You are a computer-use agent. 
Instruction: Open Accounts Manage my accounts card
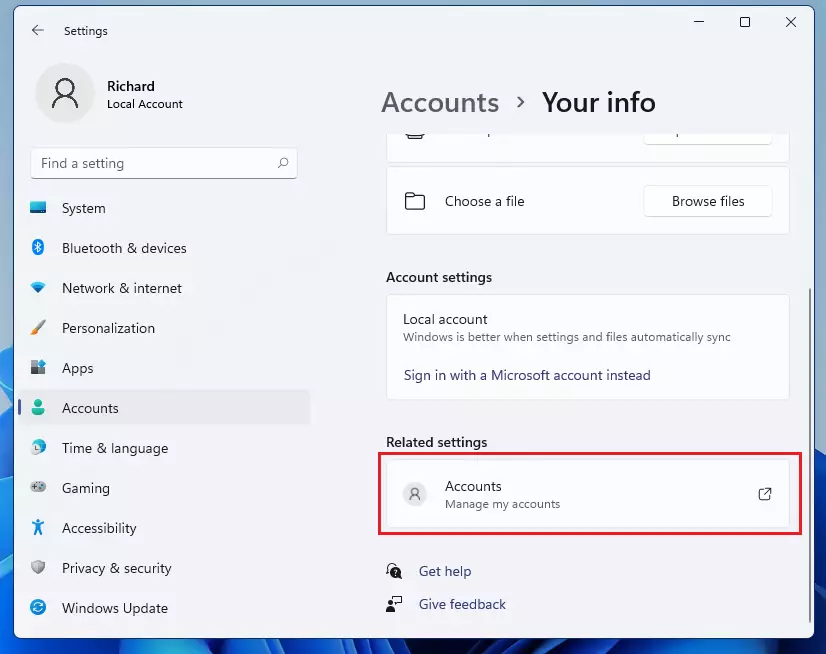click(588, 494)
